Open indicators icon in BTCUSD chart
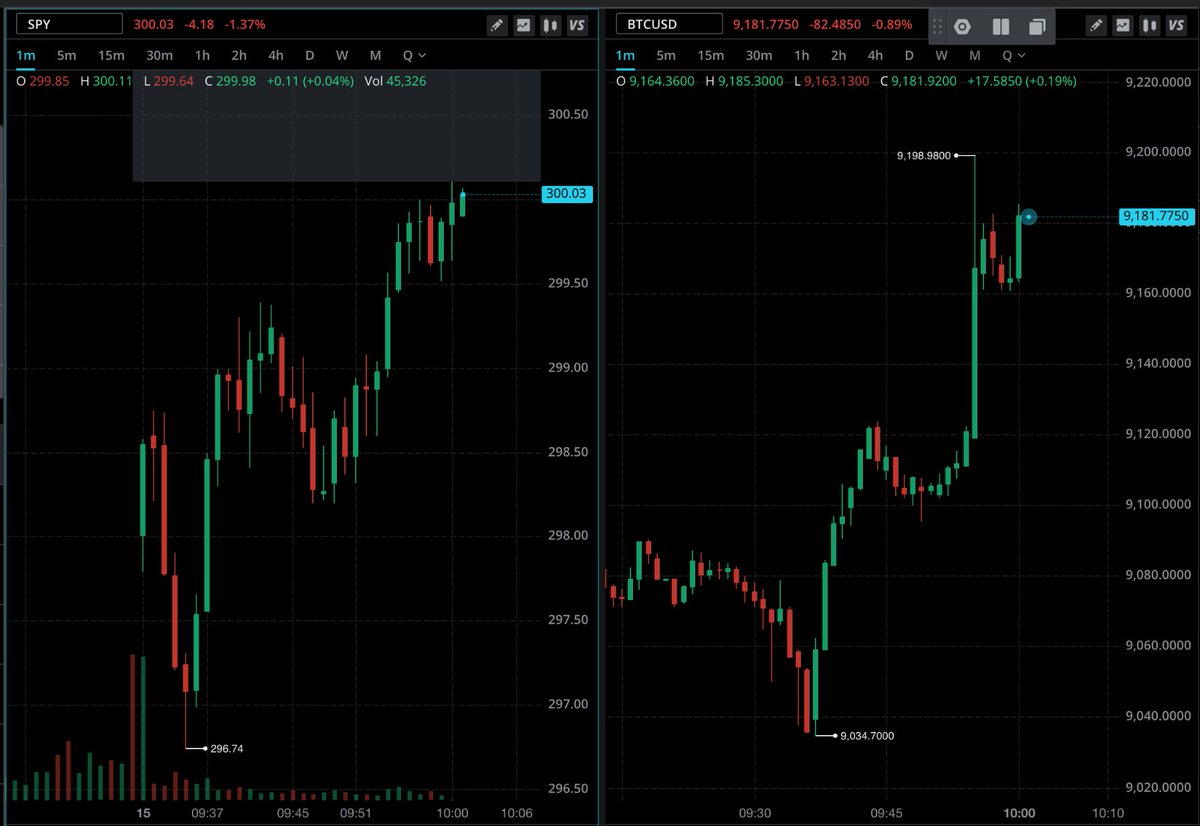This screenshot has height=826, width=1200. coord(1124,24)
